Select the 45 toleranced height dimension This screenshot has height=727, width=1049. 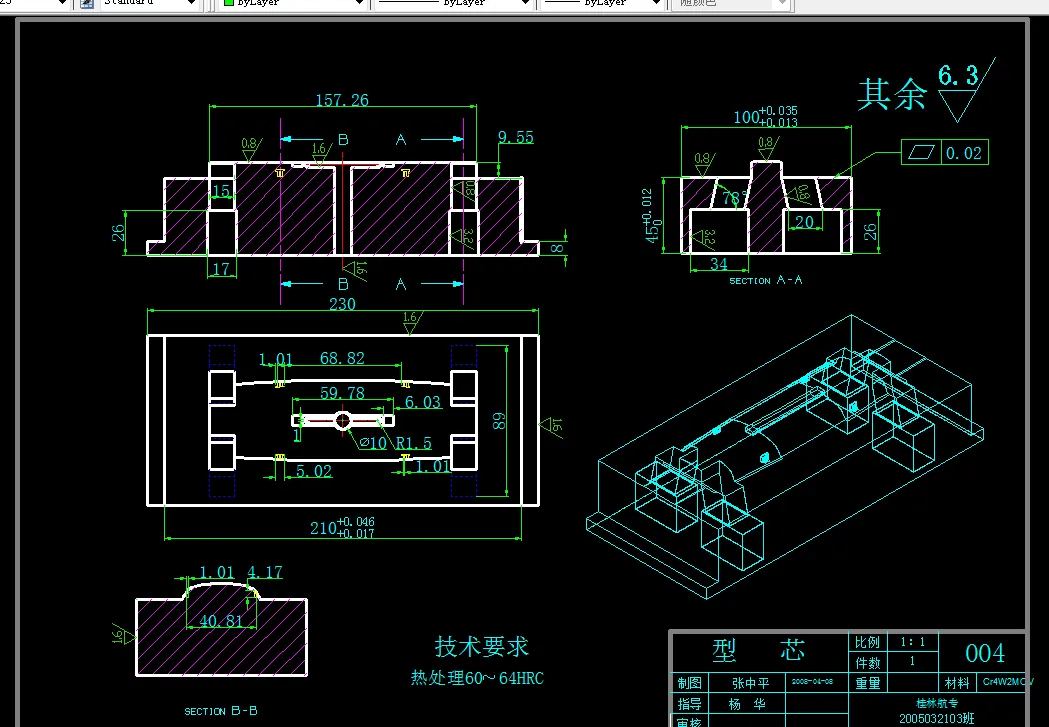pyautogui.click(x=651, y=215)
